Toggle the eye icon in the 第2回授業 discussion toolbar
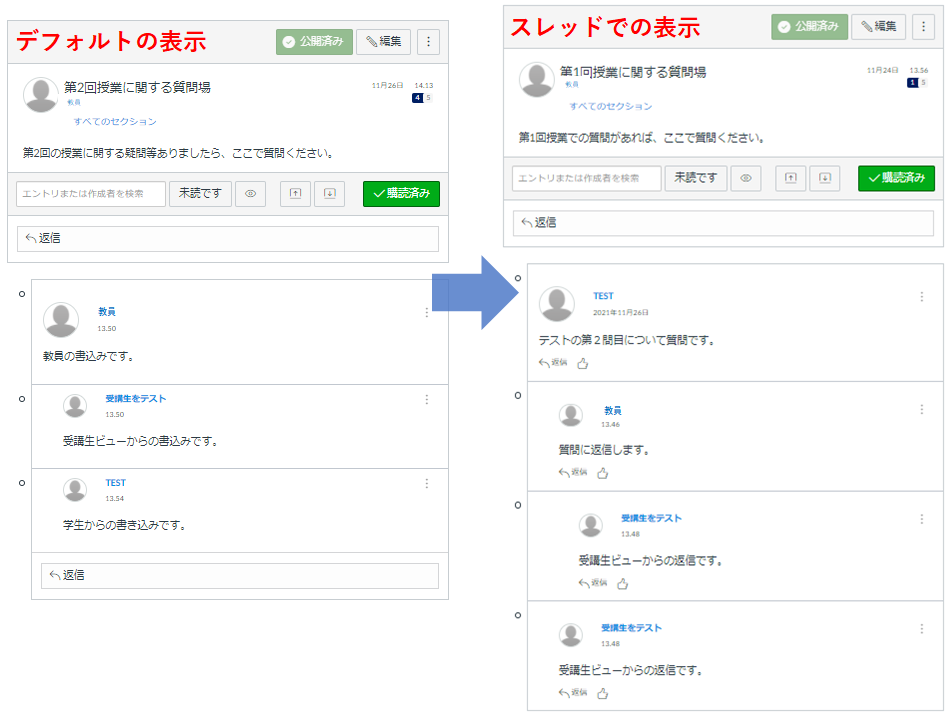 point(251,194)
